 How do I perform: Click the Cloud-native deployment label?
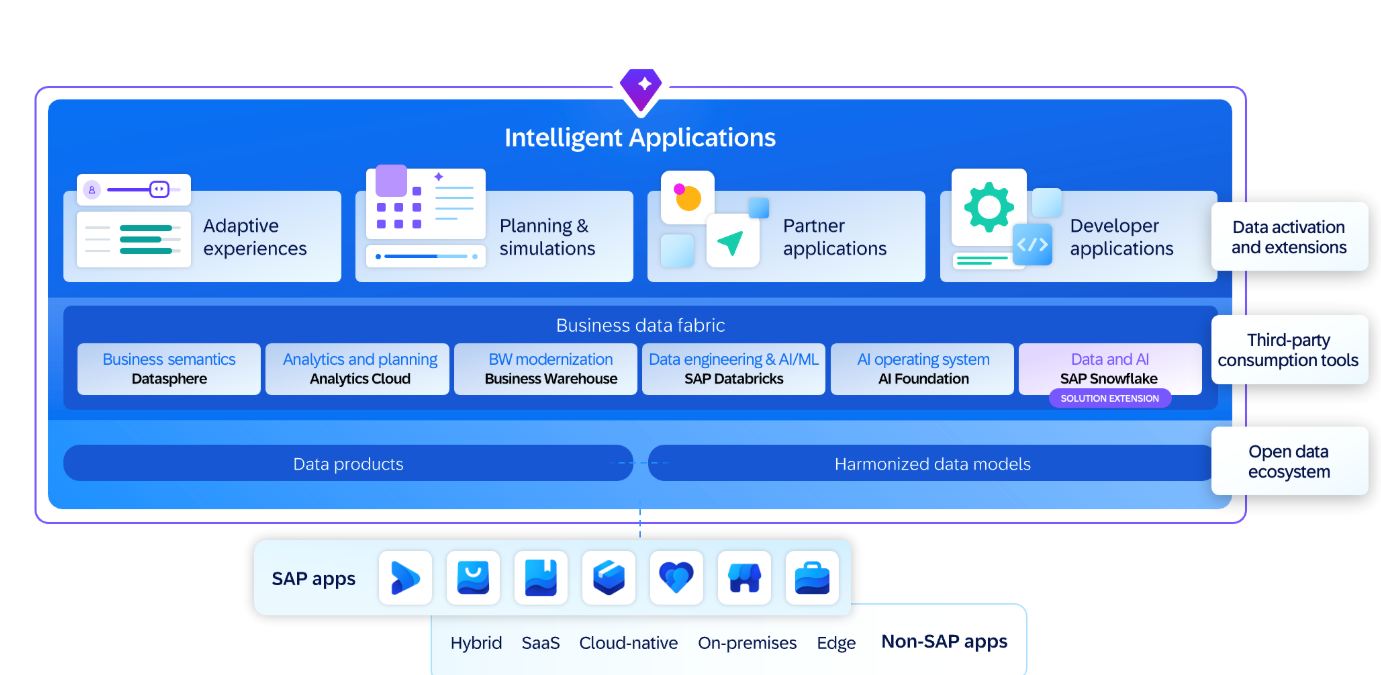click(x=629, y=643)
